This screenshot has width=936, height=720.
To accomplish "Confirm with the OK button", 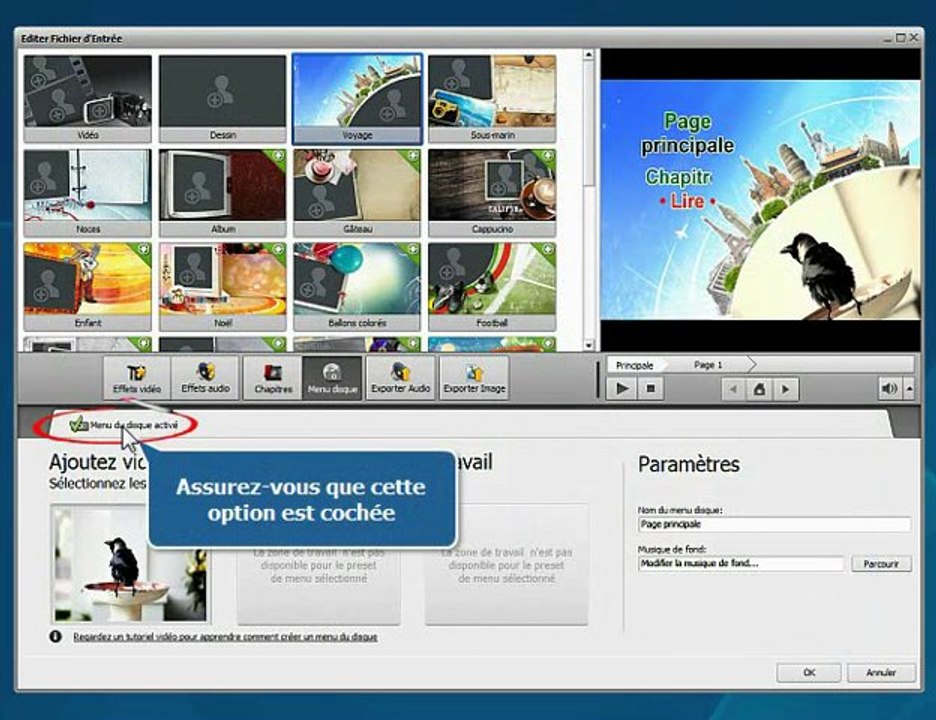I will tap(809, 672).
